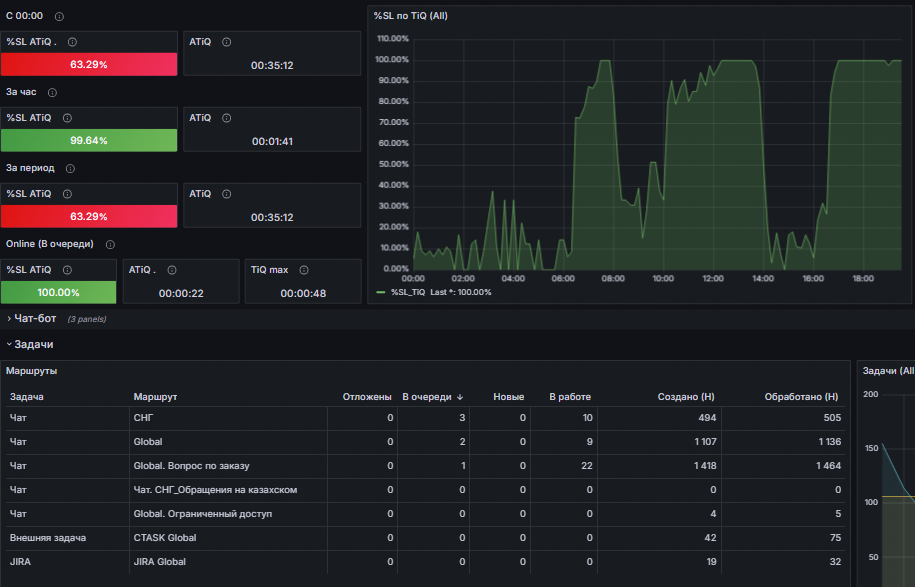
Task: Toggle the %SL_TiQ legend series
Action: [408, 292]
